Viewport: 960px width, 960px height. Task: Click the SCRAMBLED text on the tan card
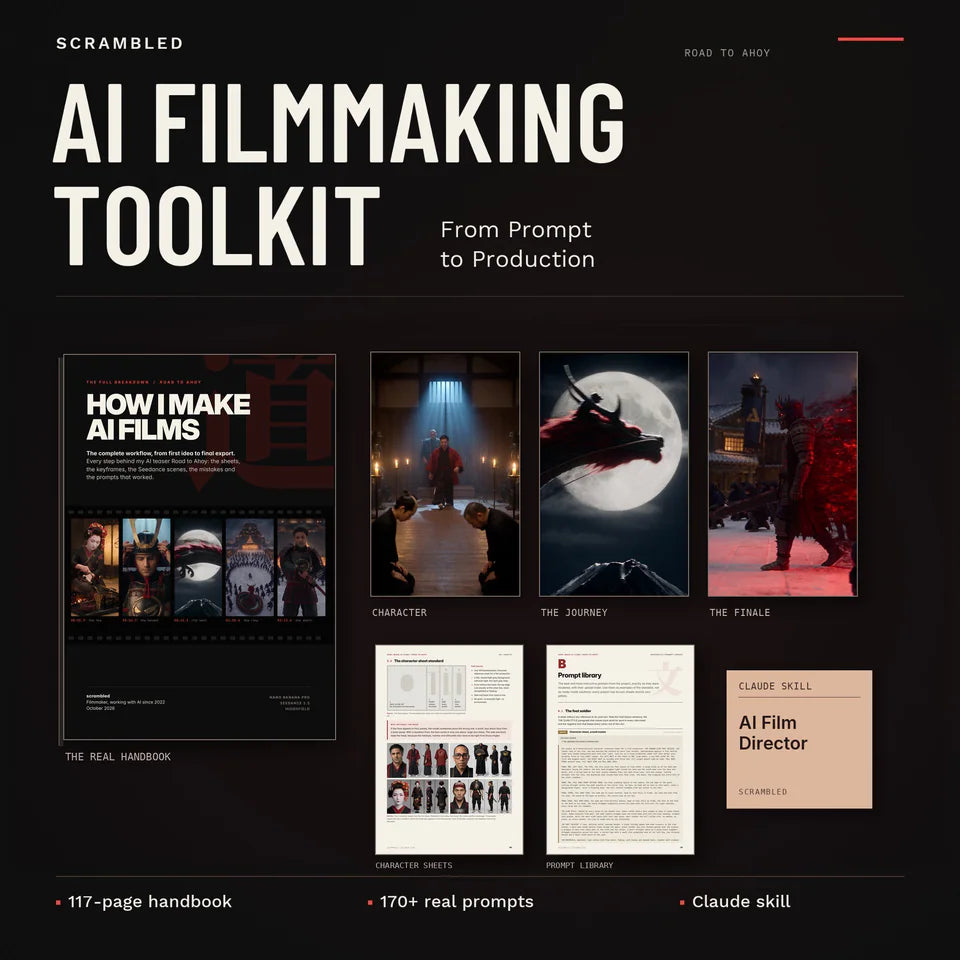point(762,792)
